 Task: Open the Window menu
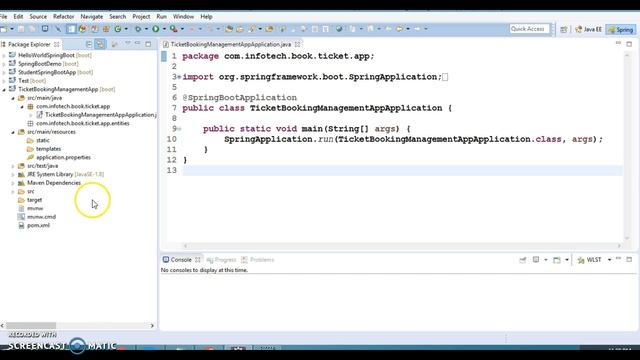point(183,17)
